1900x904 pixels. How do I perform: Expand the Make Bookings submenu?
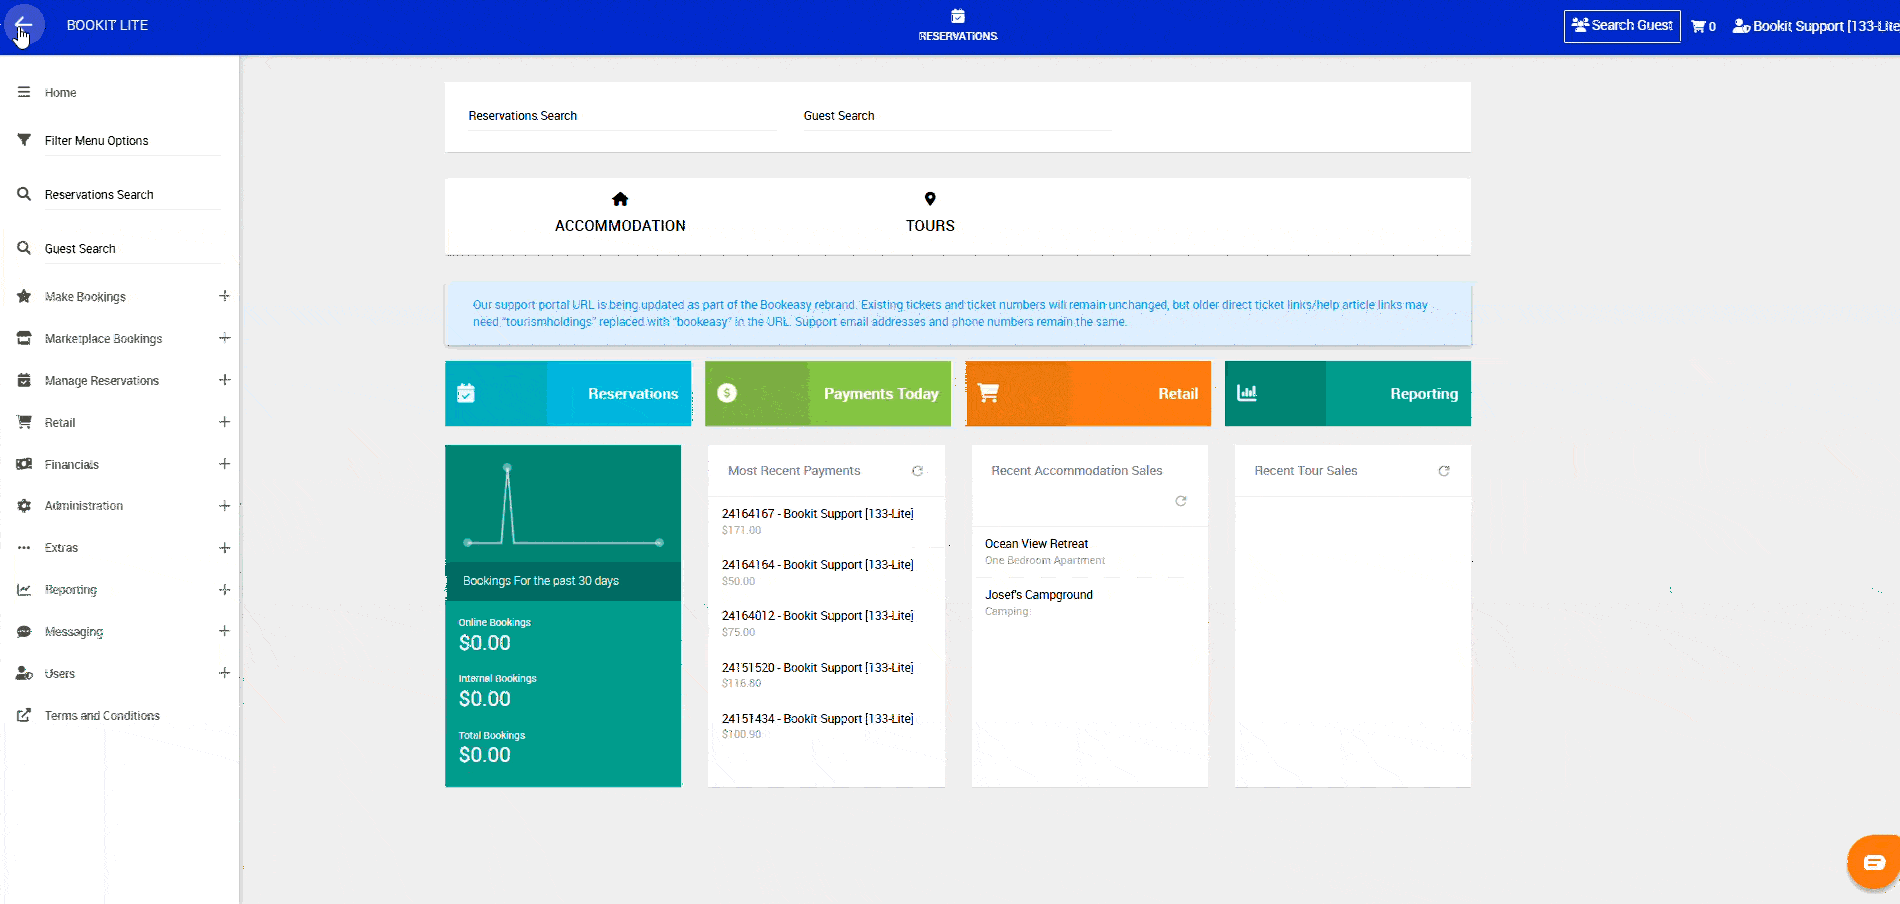pyautogui.click(x=224, y=296)
